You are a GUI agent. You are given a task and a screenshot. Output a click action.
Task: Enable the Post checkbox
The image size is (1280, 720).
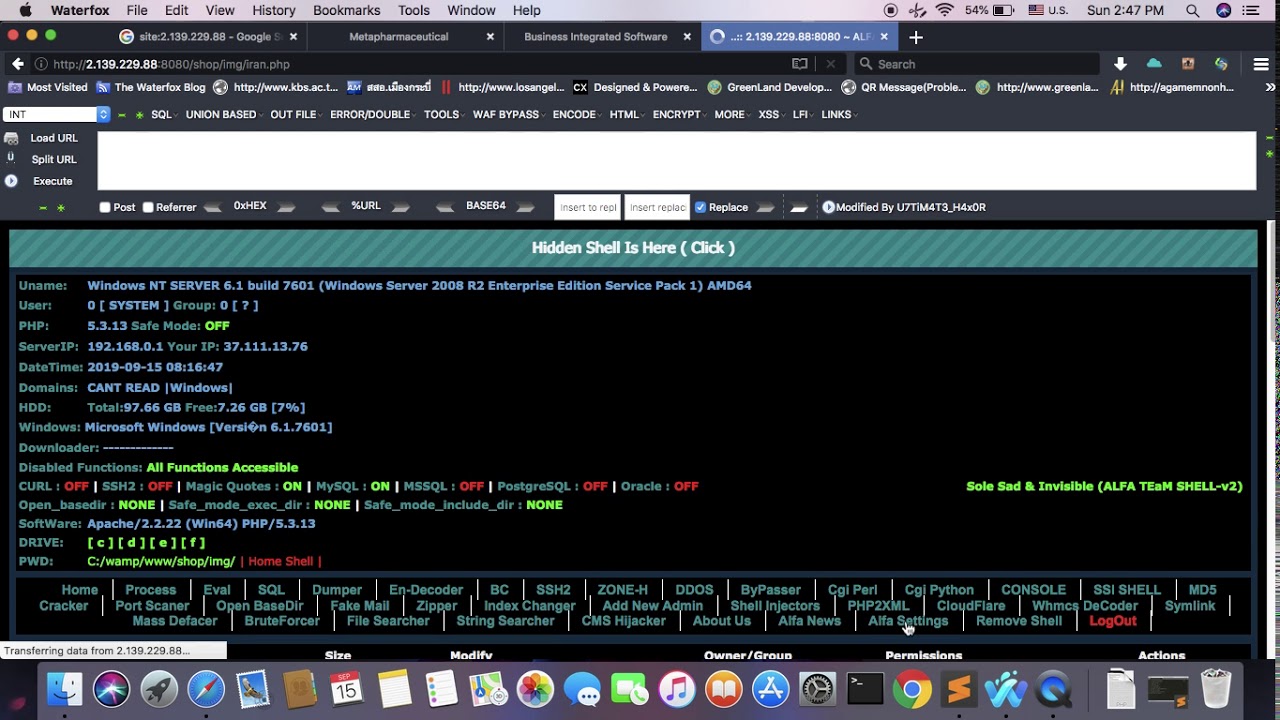(105, 207)
